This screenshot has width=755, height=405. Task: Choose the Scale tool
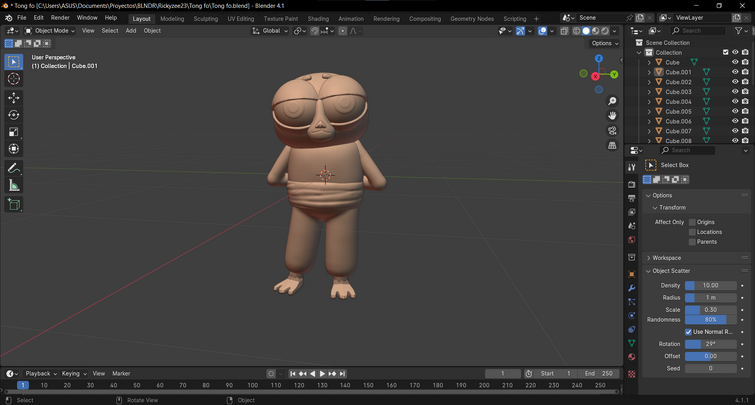click(13, 132)
